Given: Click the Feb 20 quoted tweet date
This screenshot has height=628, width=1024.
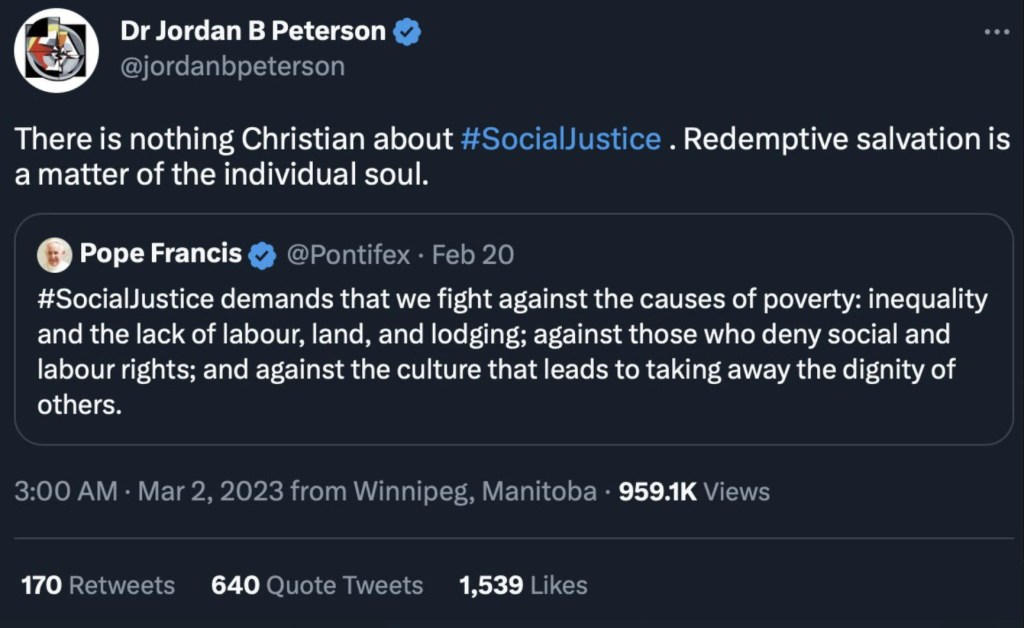Looking at the screenshot, I should 473,255.
